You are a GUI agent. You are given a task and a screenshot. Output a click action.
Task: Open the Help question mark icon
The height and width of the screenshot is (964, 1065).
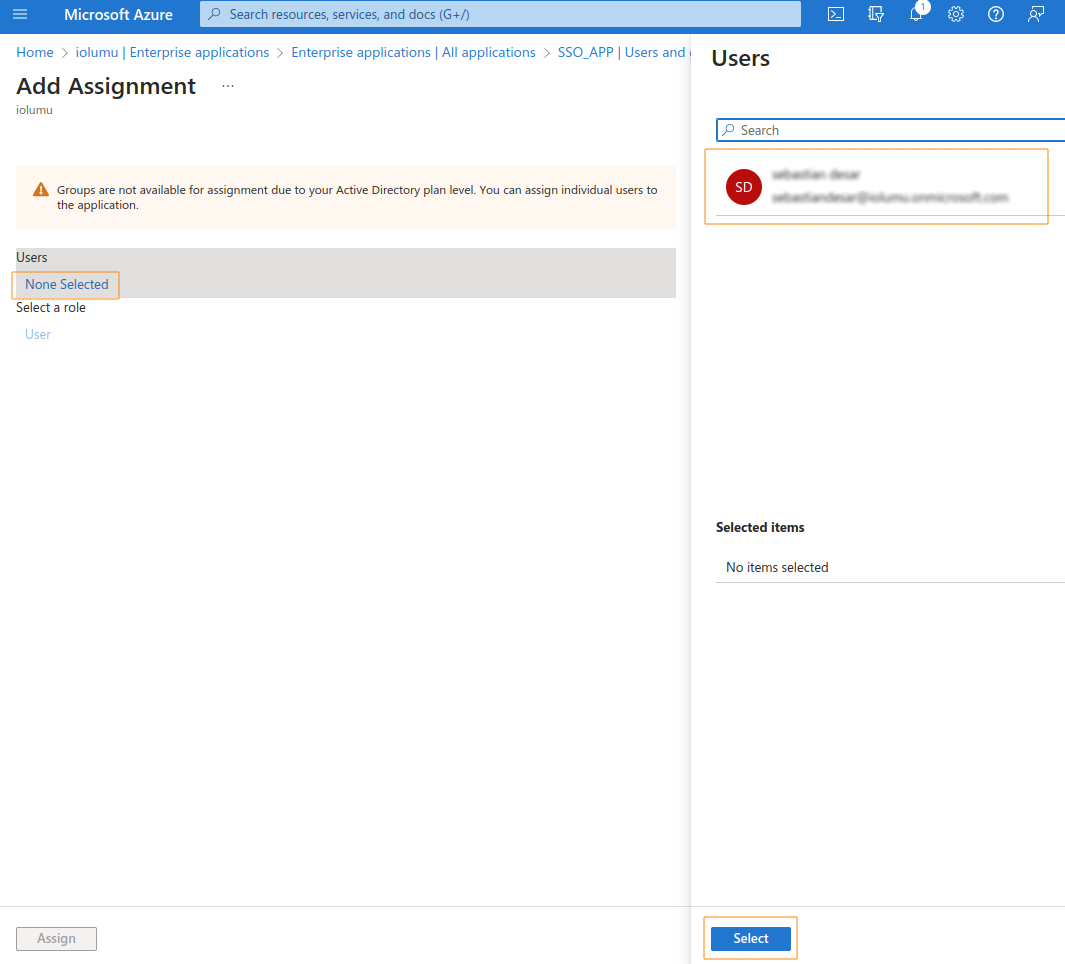point(996,14)
